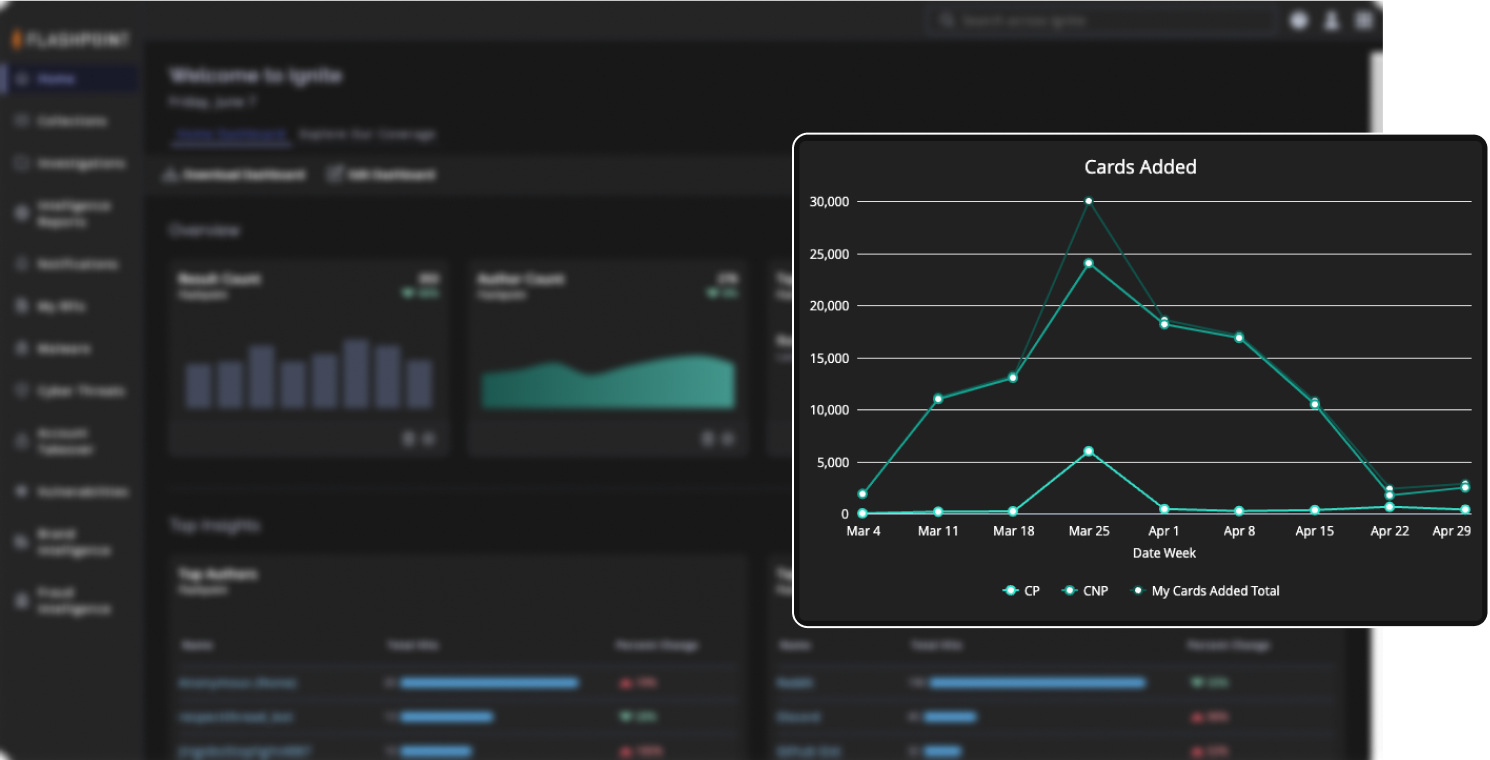Switch to Explore Our Coverage tab
The width and height of the screenshot is (1490, 760).
[x=367, y=134]
